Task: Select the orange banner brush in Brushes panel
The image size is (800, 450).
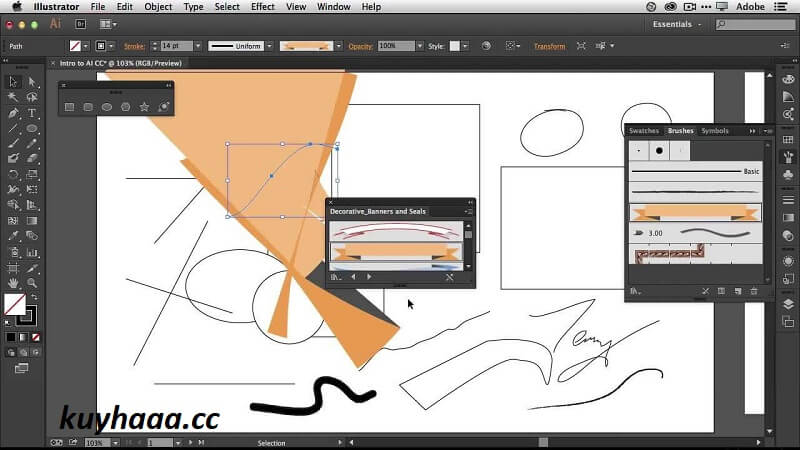Action: [695, 213]
